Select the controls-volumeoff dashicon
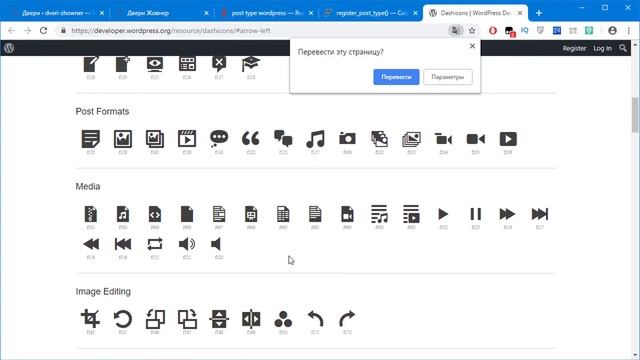 (x=216, y=244)
